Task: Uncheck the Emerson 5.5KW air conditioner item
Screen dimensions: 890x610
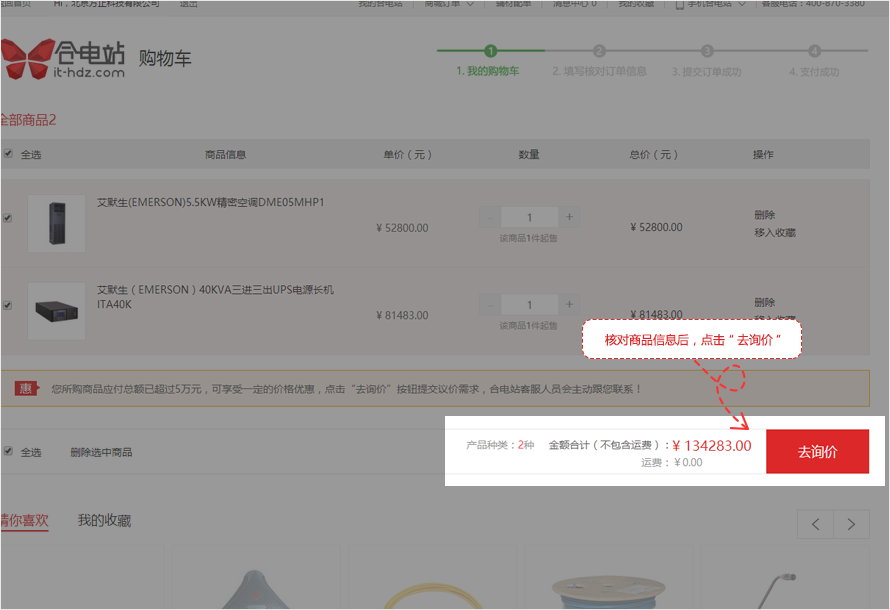Action: coord(8,218)
